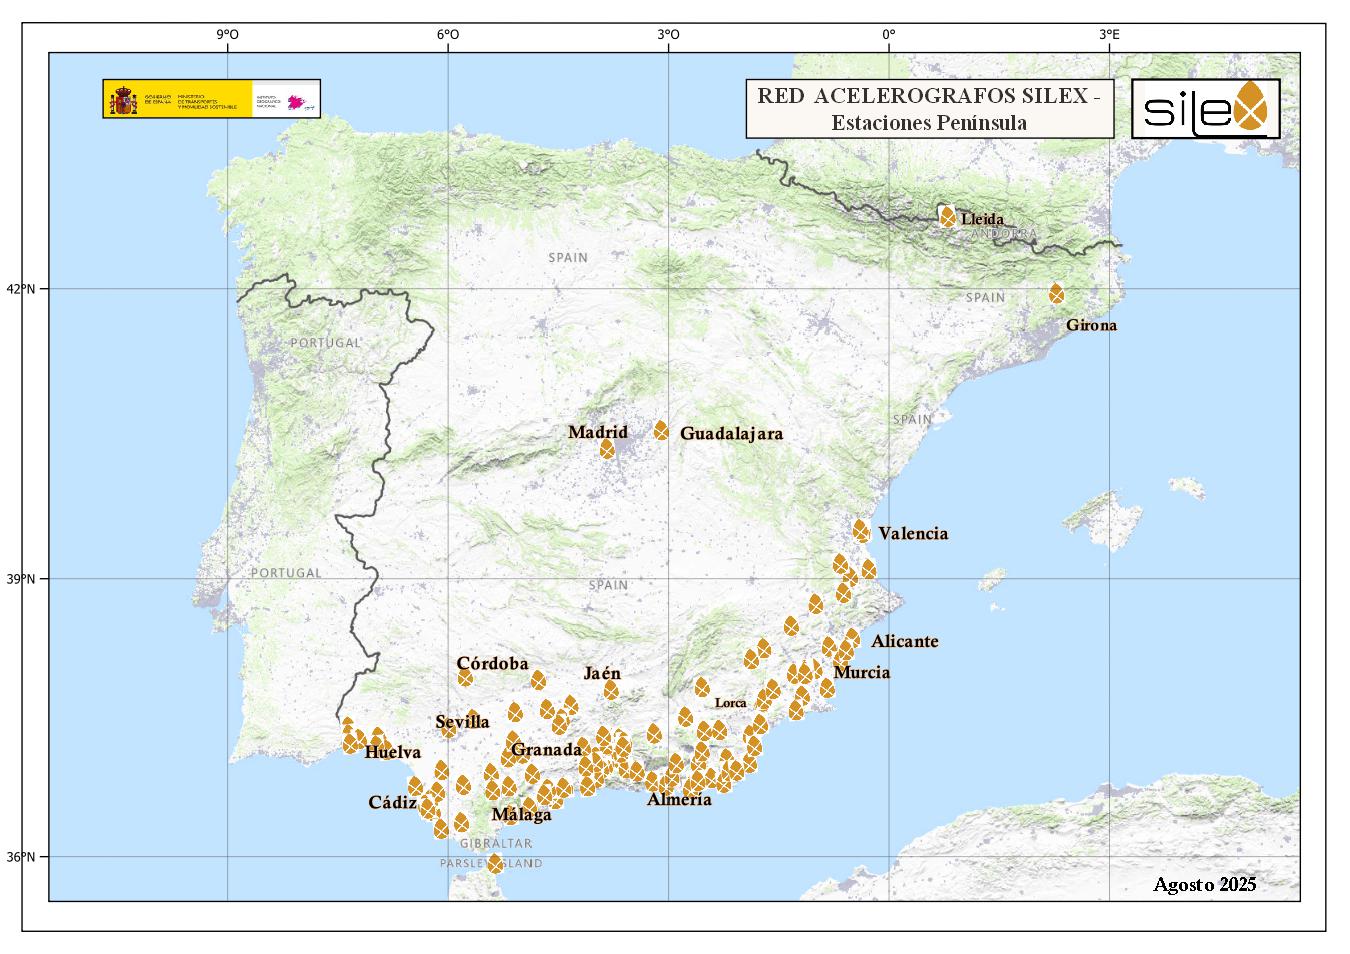Click the Málaga city label
Screen dimensions: 1350x954
click(521, 815)
